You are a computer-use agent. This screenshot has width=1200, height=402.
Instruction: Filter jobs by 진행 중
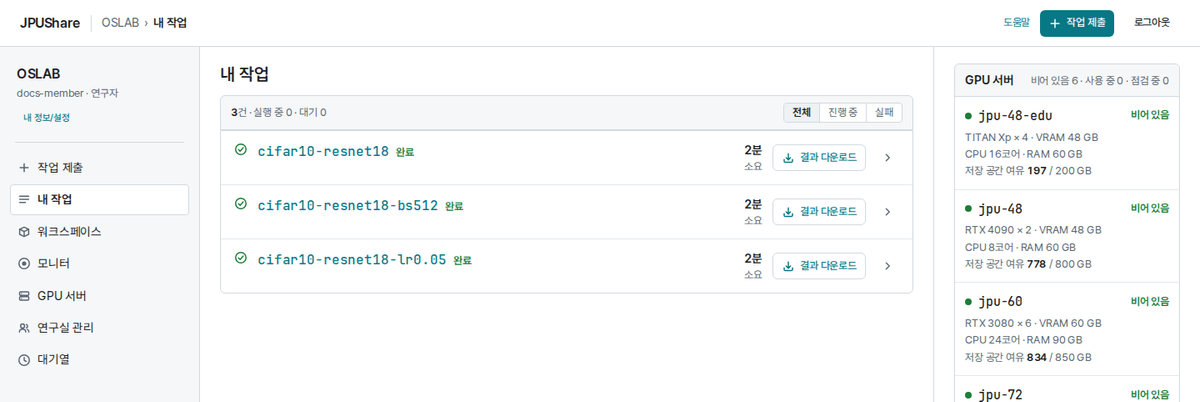pos(843,113)
